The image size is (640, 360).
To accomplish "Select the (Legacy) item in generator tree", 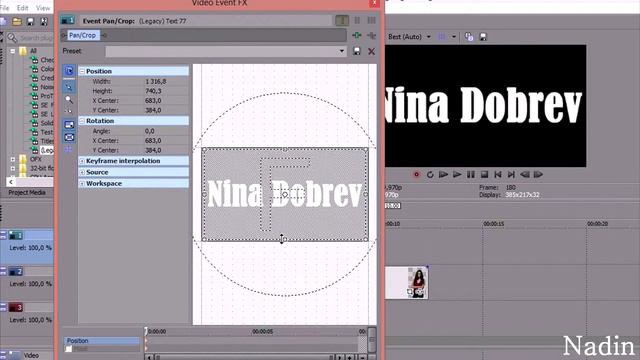I will 47,150.
